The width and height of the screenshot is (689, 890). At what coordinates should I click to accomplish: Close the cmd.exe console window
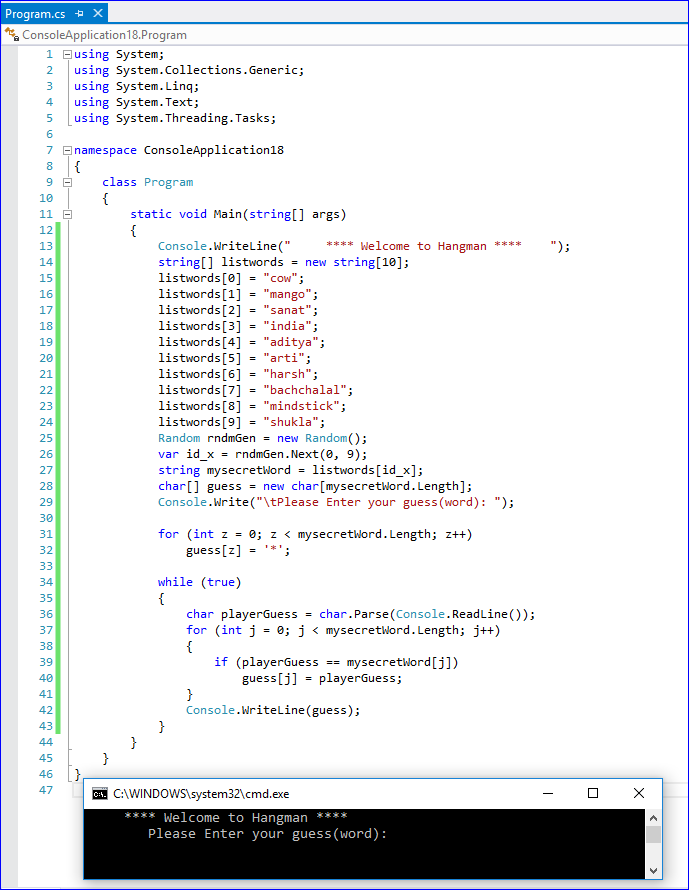point(639,793)
